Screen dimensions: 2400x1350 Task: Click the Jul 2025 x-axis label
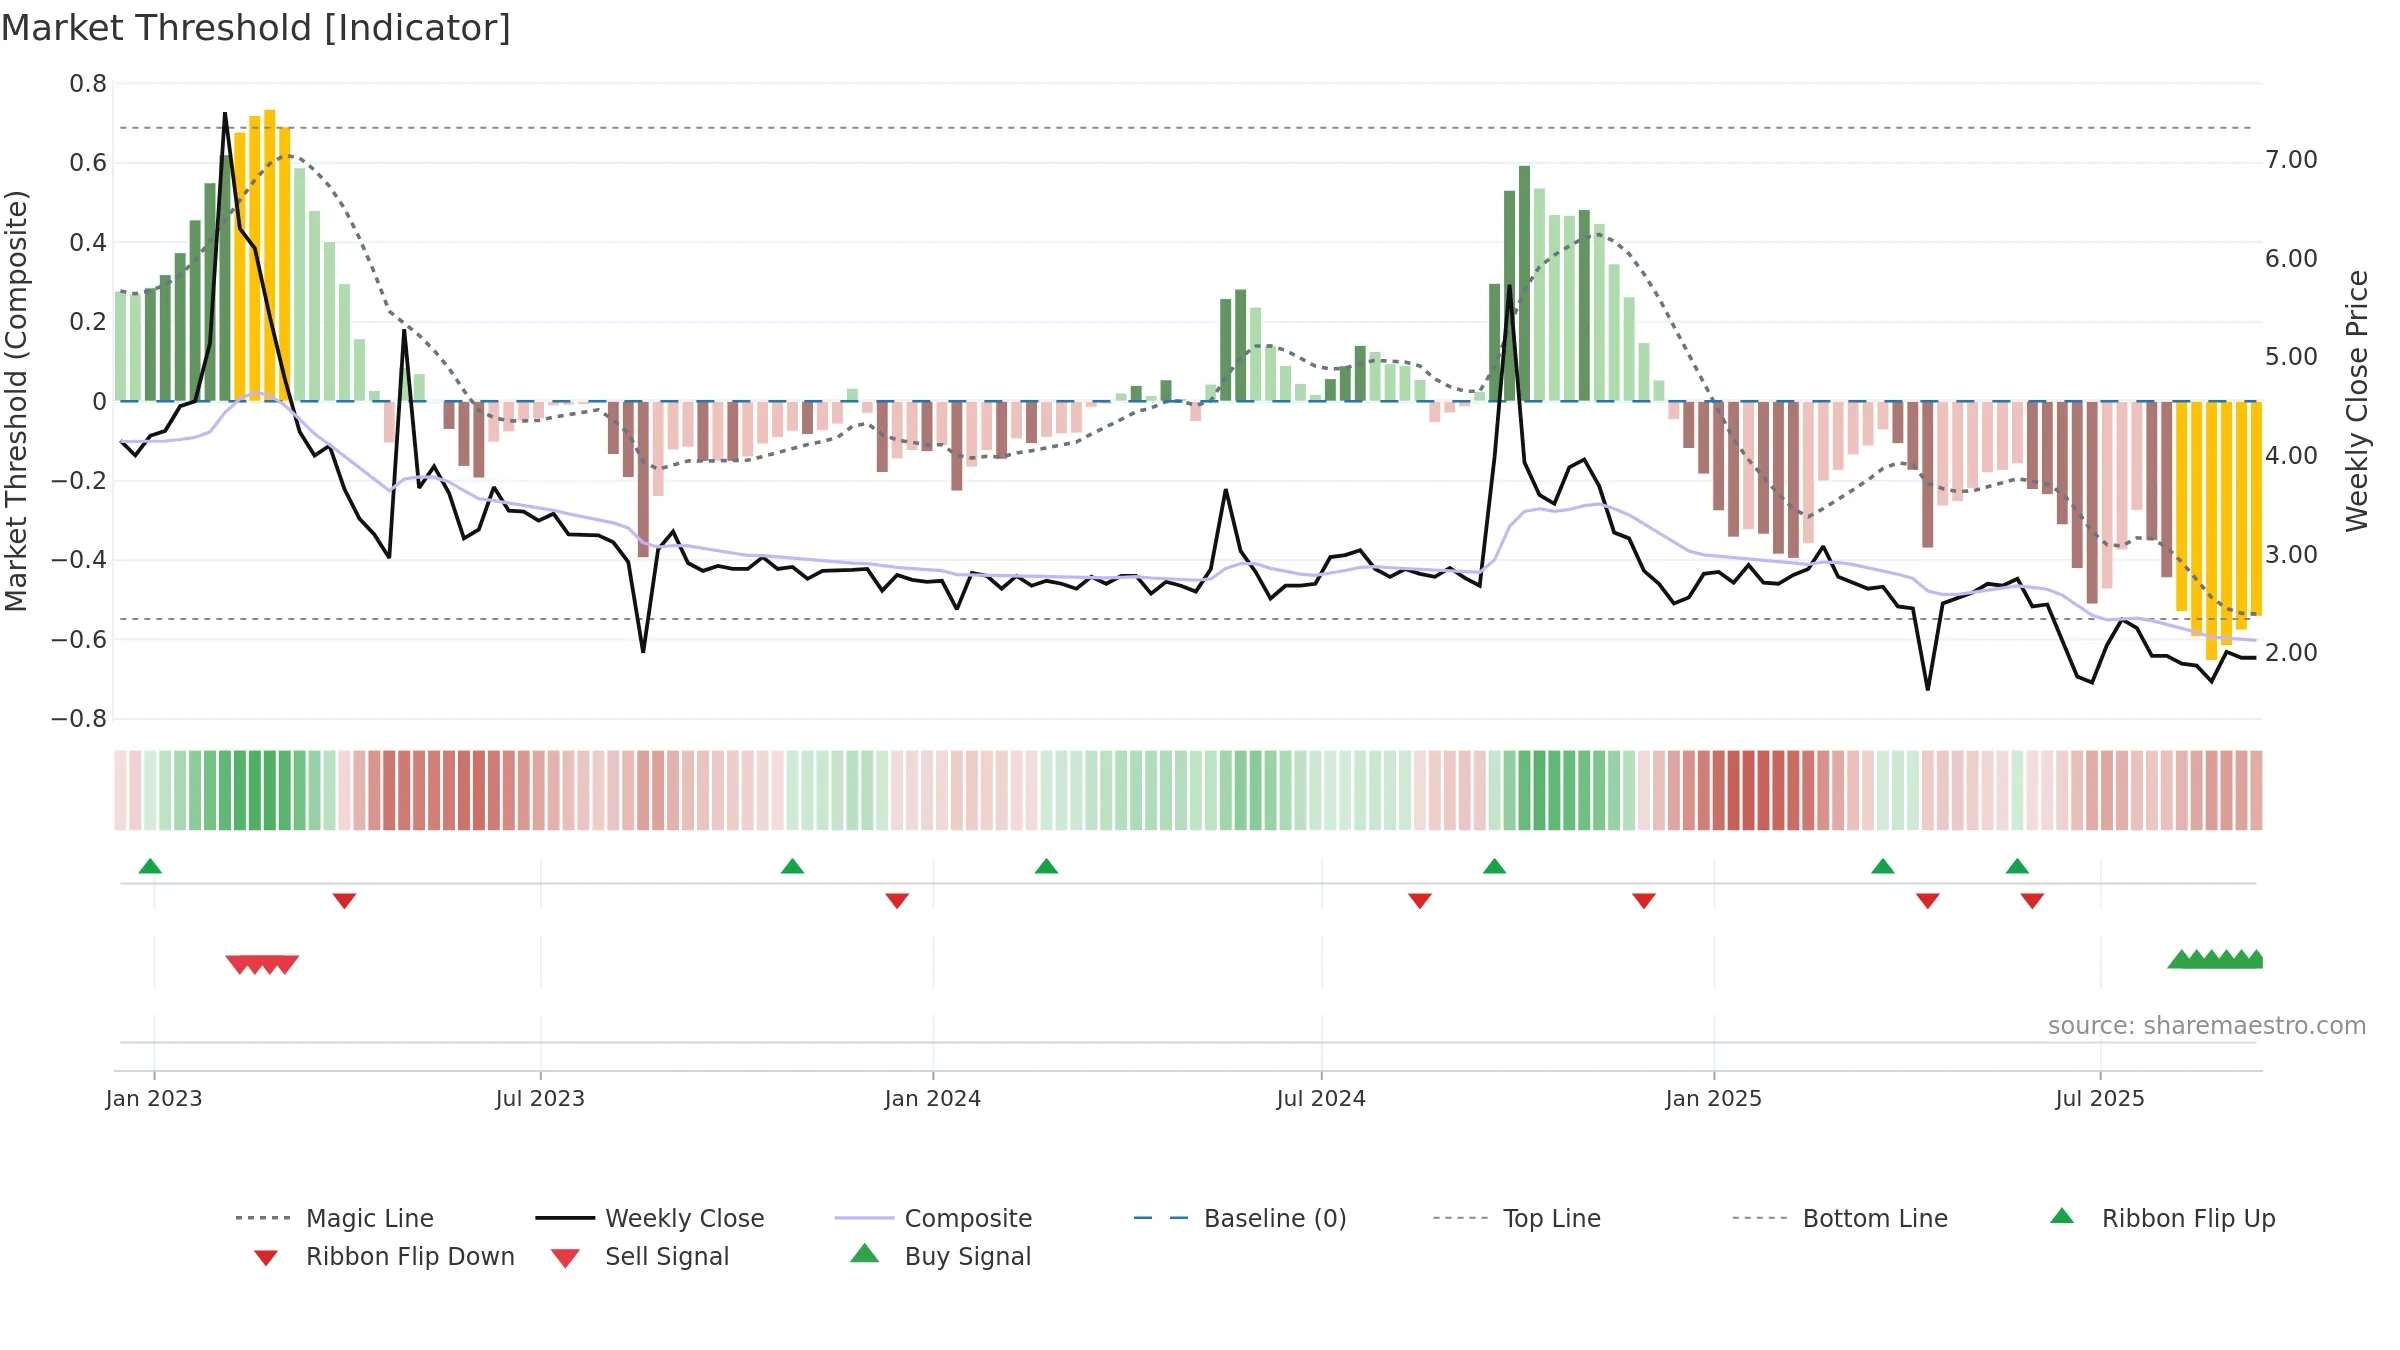(2100, 1098)
